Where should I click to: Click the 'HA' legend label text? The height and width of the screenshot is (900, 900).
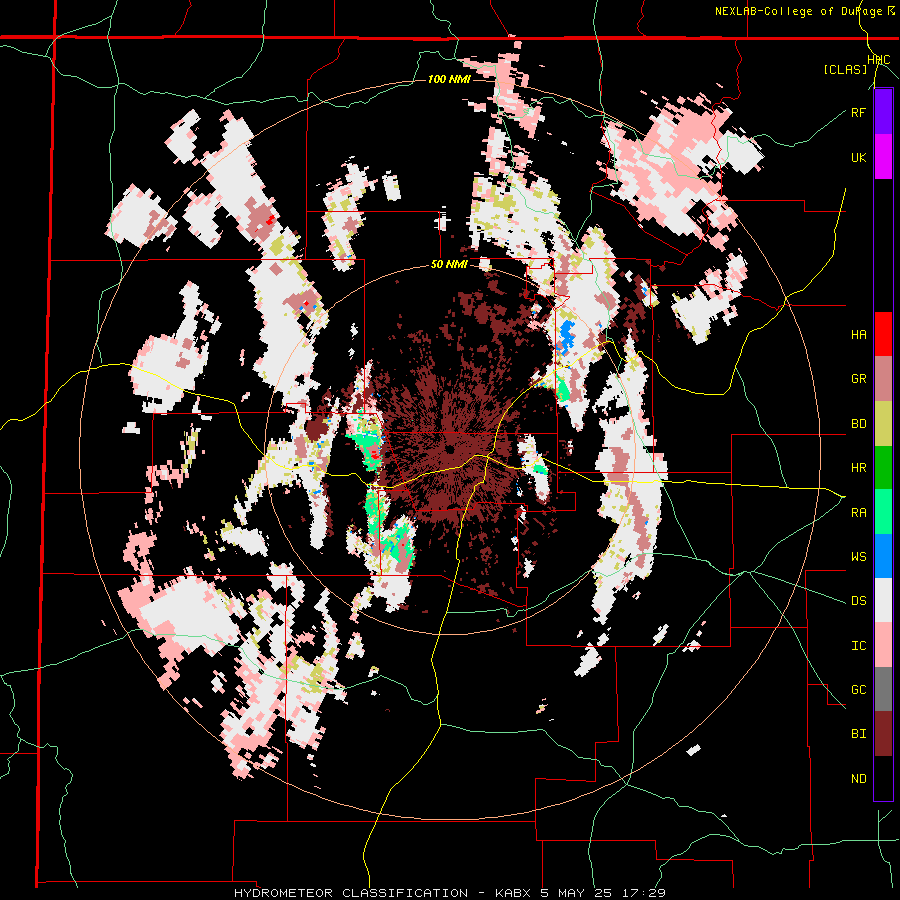[x=858, y=335]
